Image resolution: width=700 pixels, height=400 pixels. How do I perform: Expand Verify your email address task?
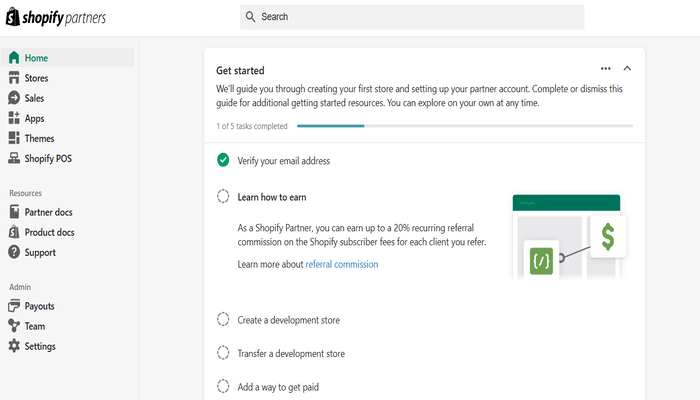(x=283, y=161)
